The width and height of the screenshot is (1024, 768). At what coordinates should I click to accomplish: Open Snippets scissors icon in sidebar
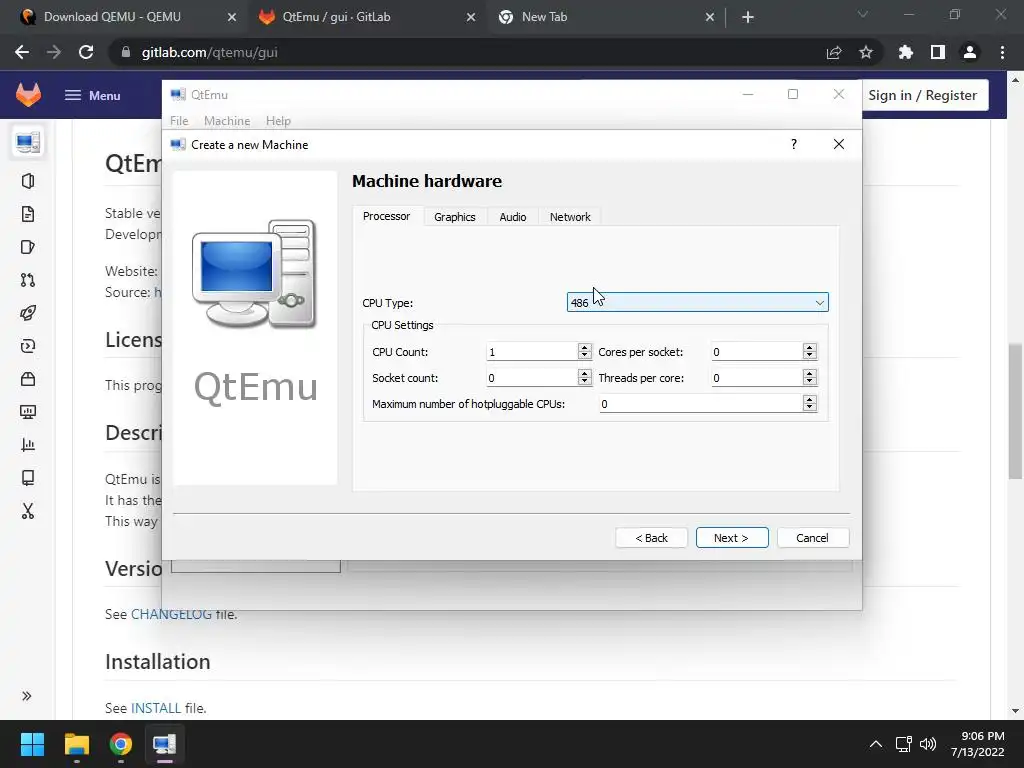click(28, 511)
